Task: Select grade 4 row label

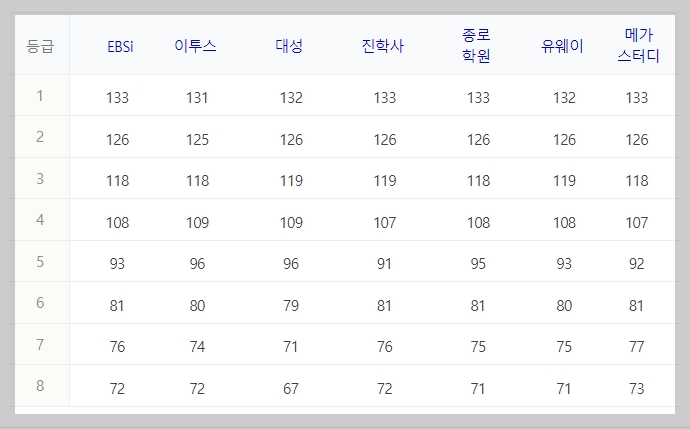Action: [40, 220]
